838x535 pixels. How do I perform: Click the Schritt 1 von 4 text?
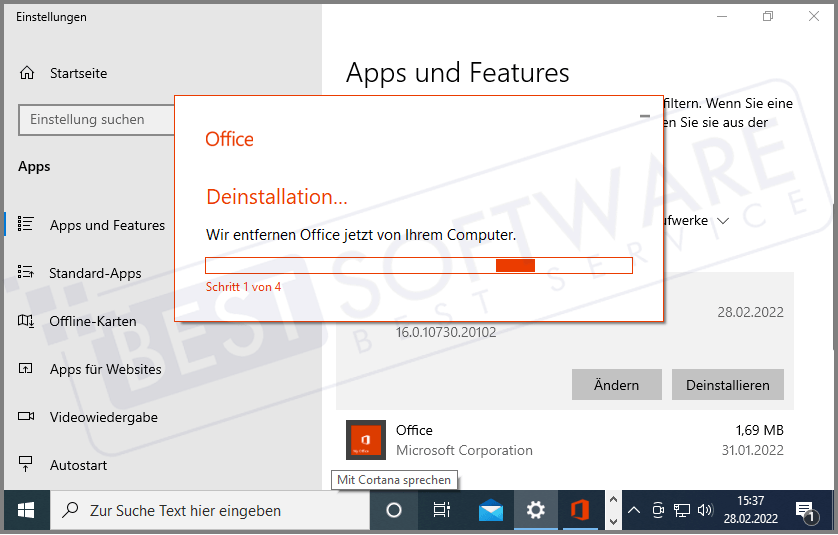pos(243,287)
